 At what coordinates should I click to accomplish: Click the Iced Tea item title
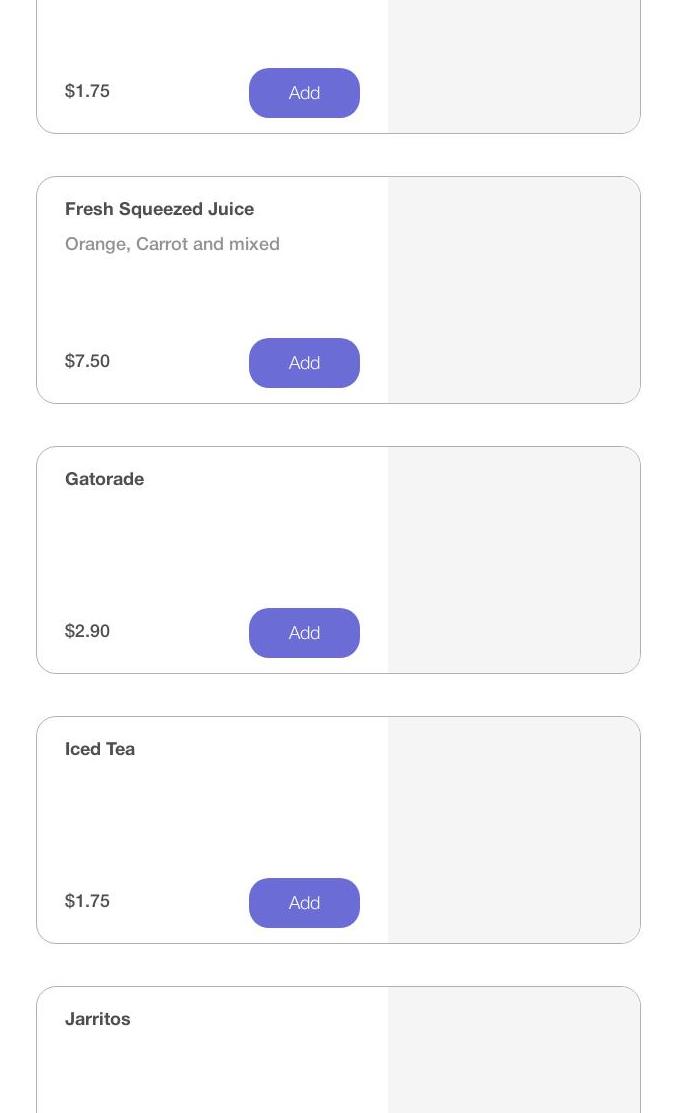(x=100, y=749)
